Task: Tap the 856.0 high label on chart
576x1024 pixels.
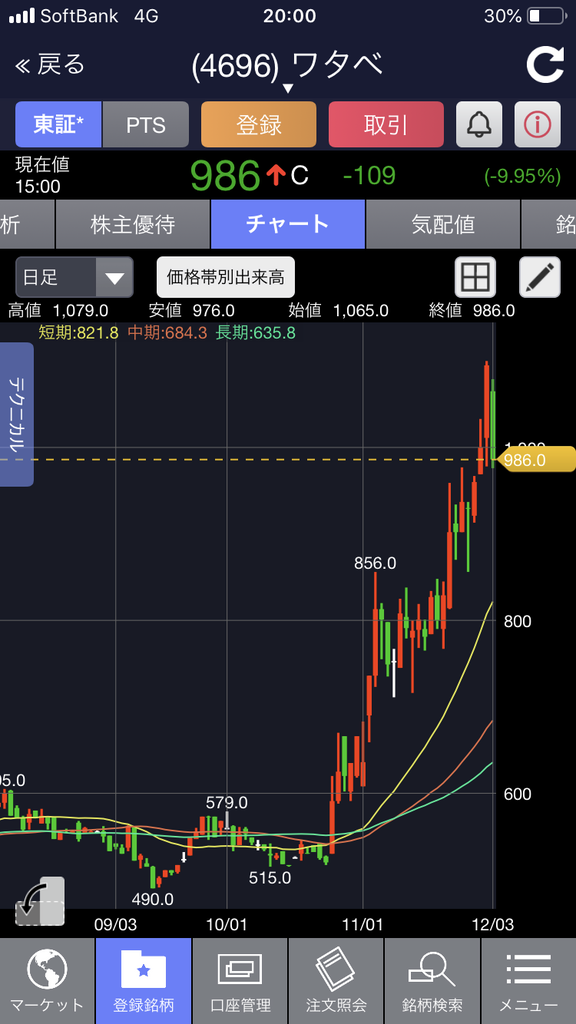Action: click(x=375, y=563)
